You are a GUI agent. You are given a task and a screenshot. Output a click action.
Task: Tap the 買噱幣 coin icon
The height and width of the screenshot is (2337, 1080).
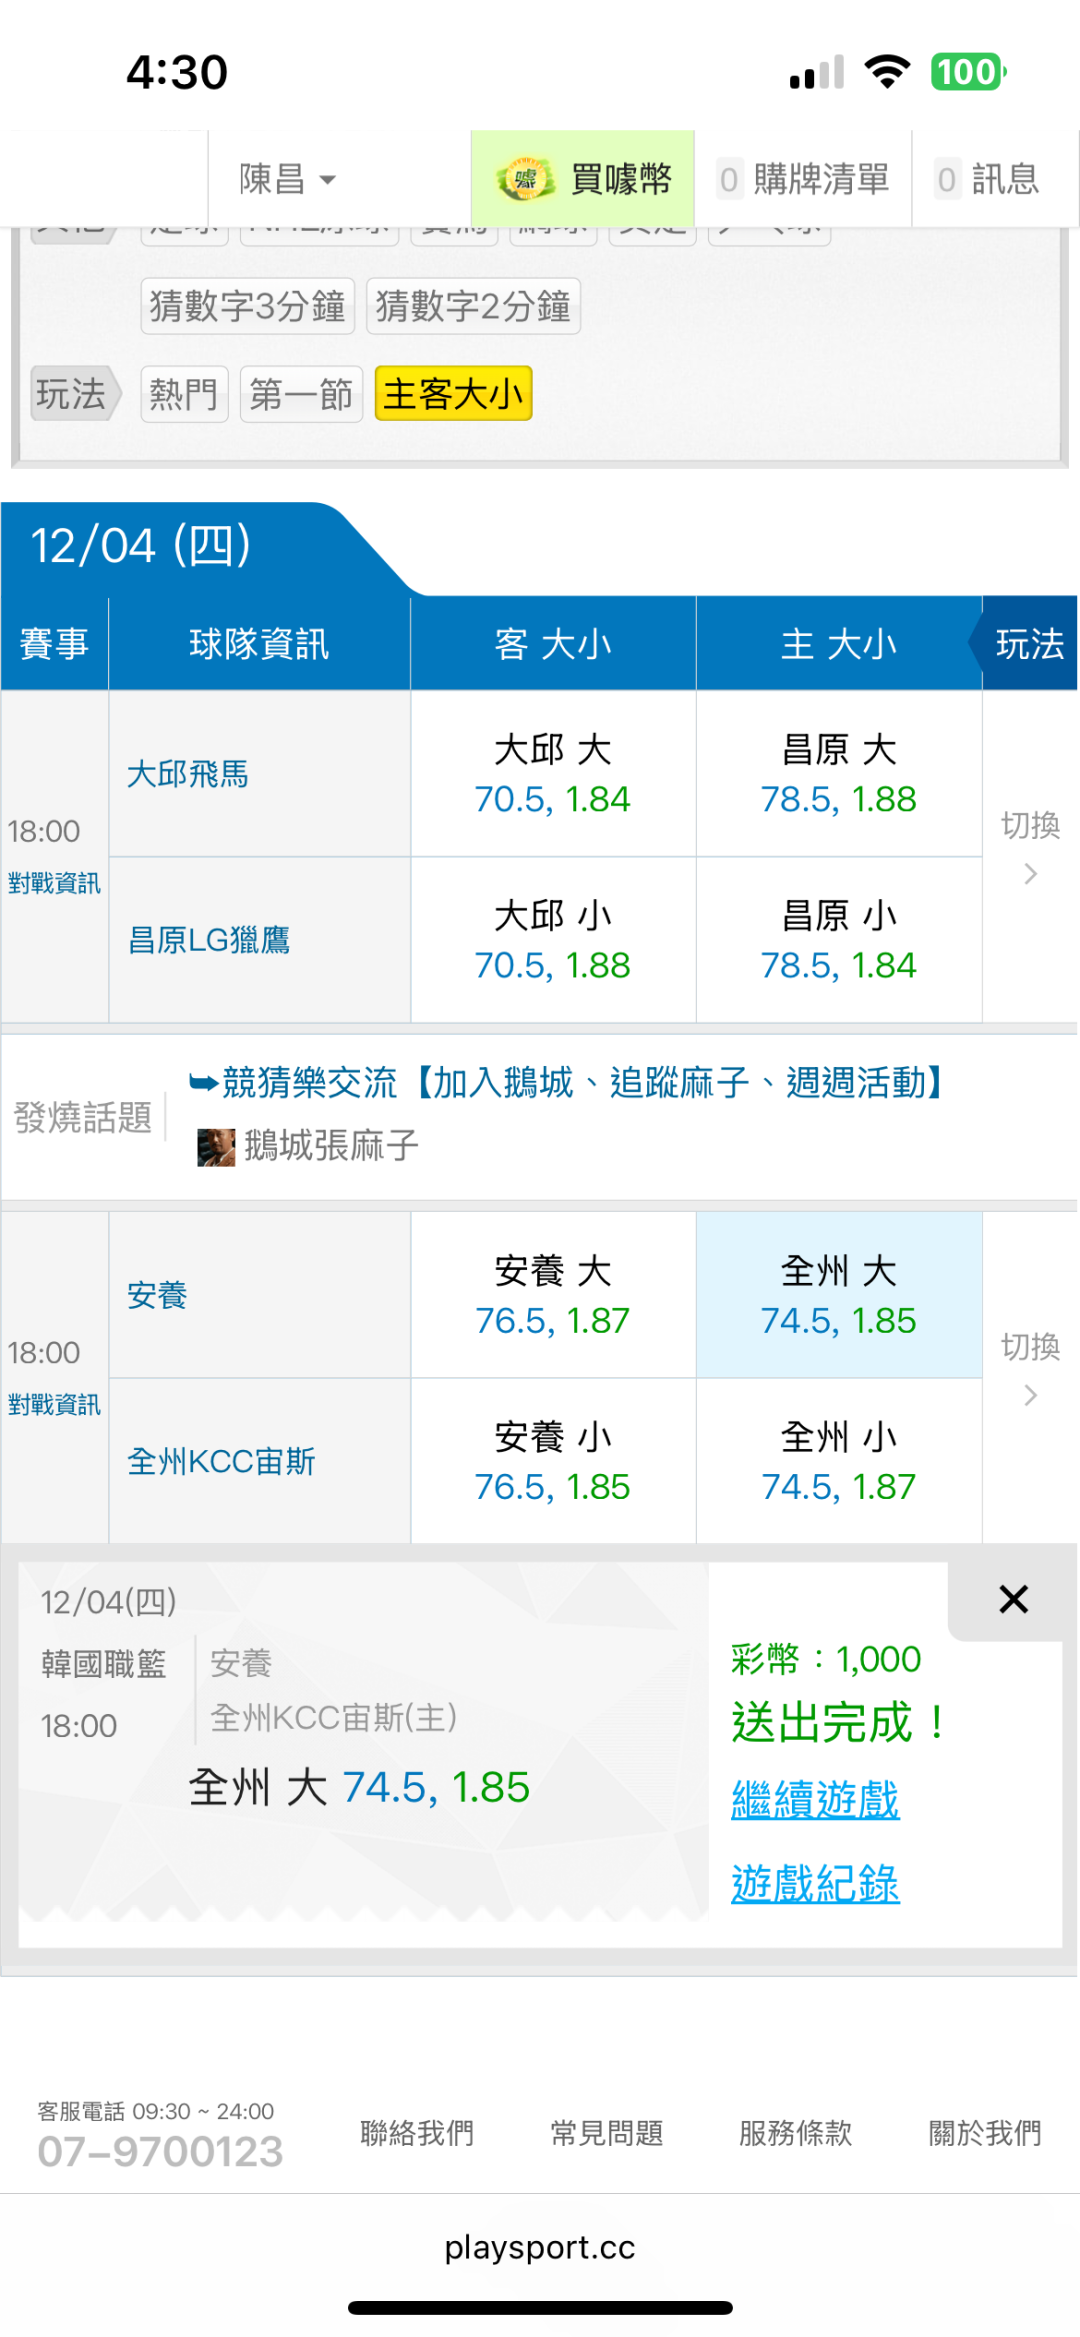(525, 179)
